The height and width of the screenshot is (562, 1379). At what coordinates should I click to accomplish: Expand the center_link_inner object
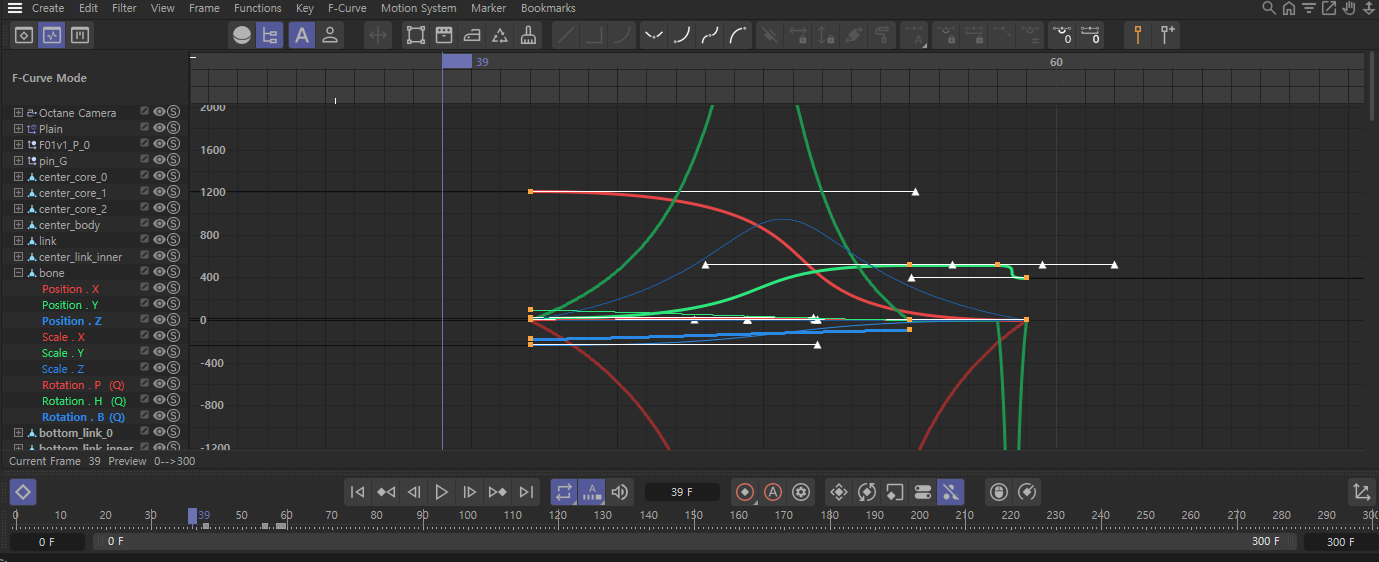(x=18, y=257)
